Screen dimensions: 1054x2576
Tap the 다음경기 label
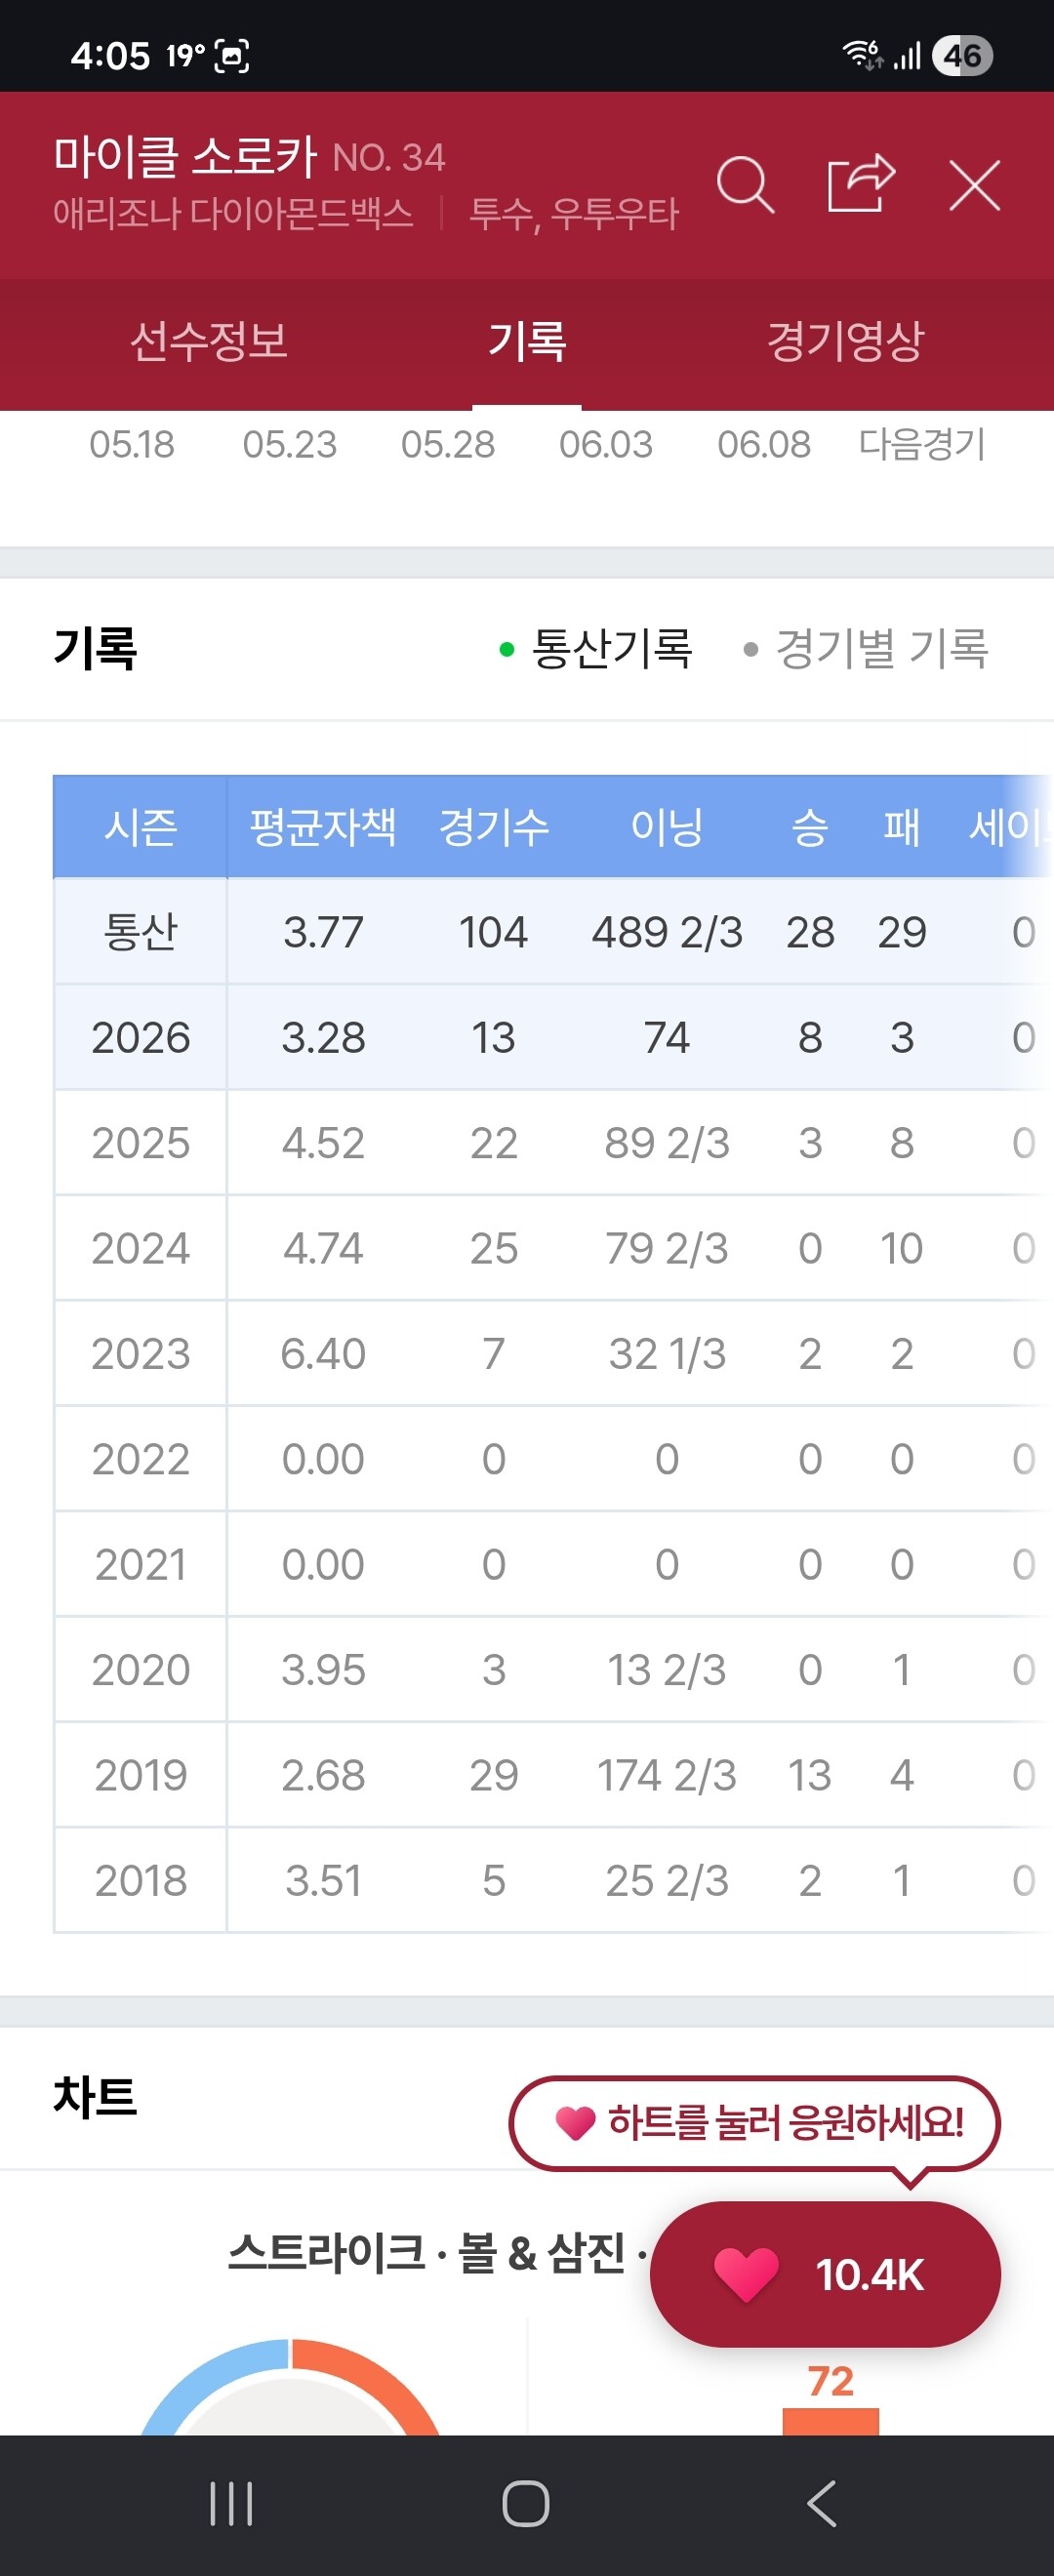tap(922, 443)
